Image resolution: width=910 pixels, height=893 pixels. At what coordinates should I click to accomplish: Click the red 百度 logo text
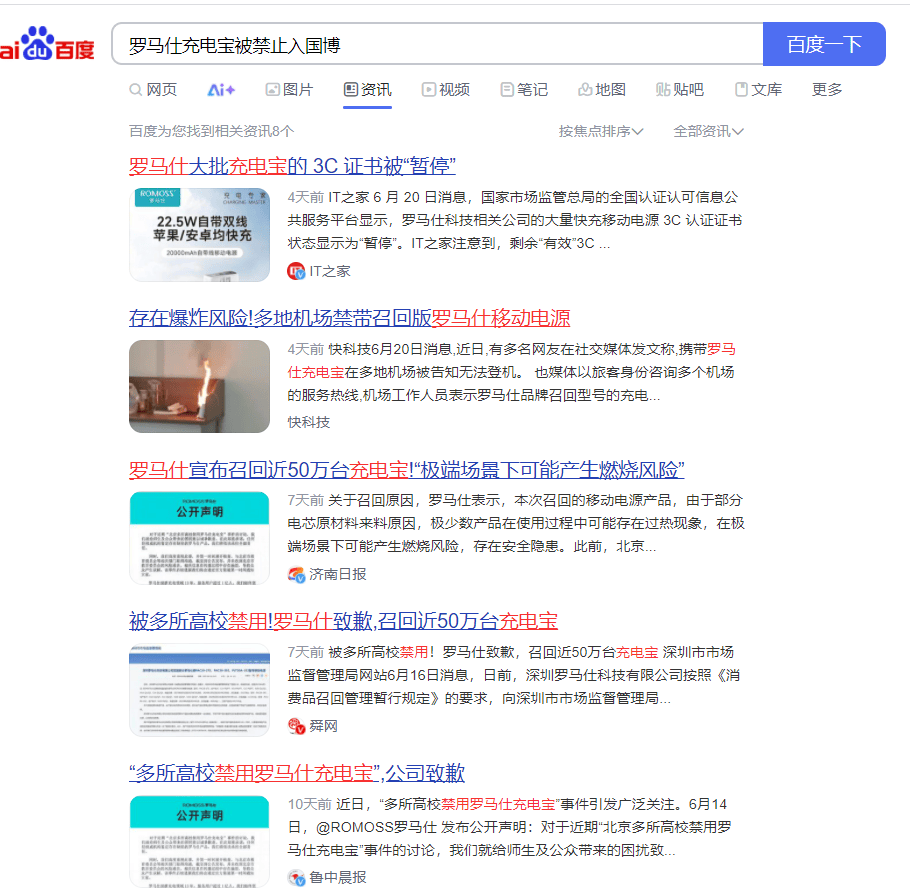click(x=75, y=50)
